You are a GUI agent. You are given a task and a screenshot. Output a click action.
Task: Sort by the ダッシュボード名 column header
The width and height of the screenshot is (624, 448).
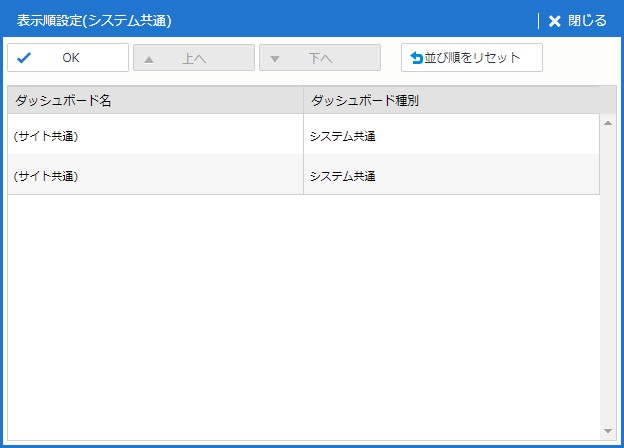63,101
